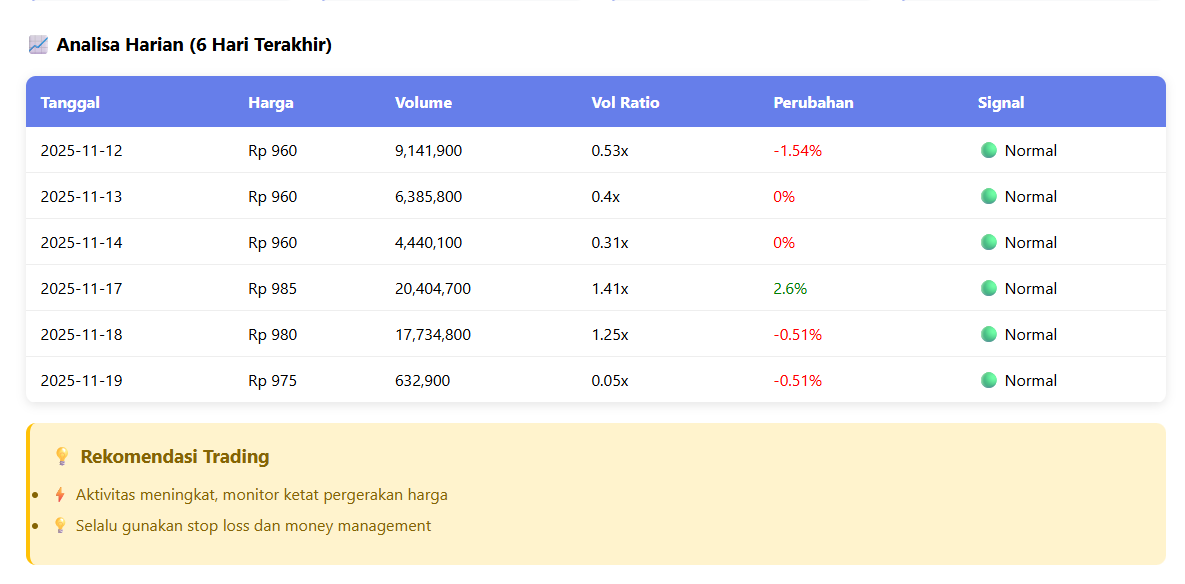Click the -1.54% change value

(x=797, y=151)
